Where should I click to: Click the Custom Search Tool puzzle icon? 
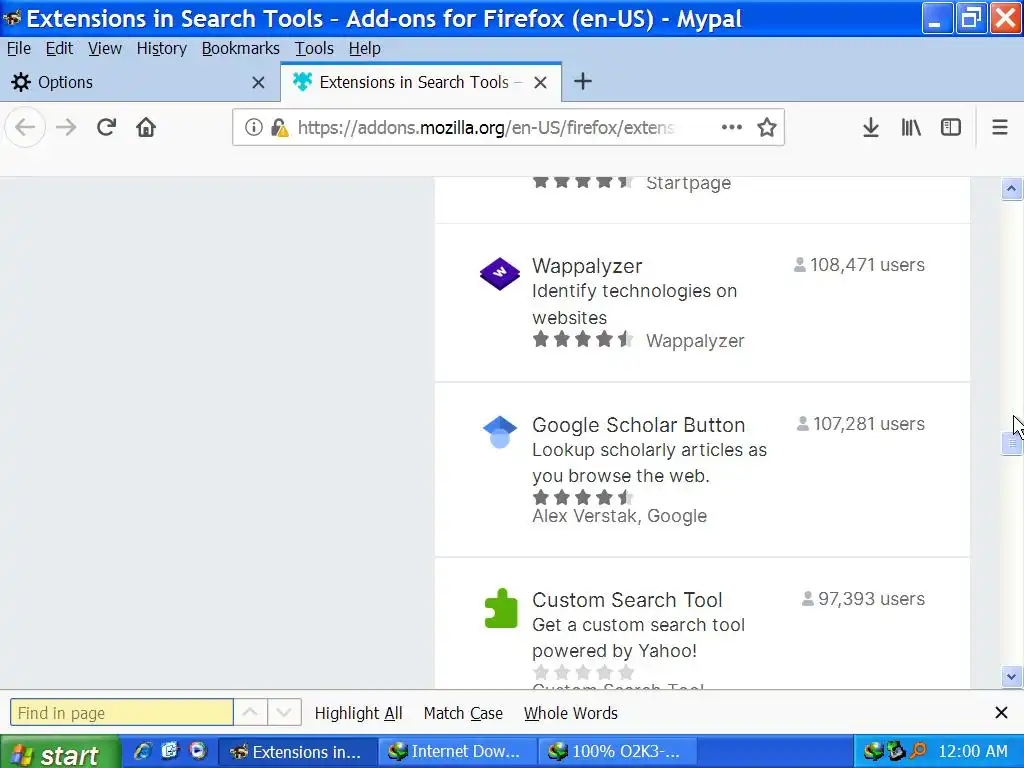click(501, 608)
